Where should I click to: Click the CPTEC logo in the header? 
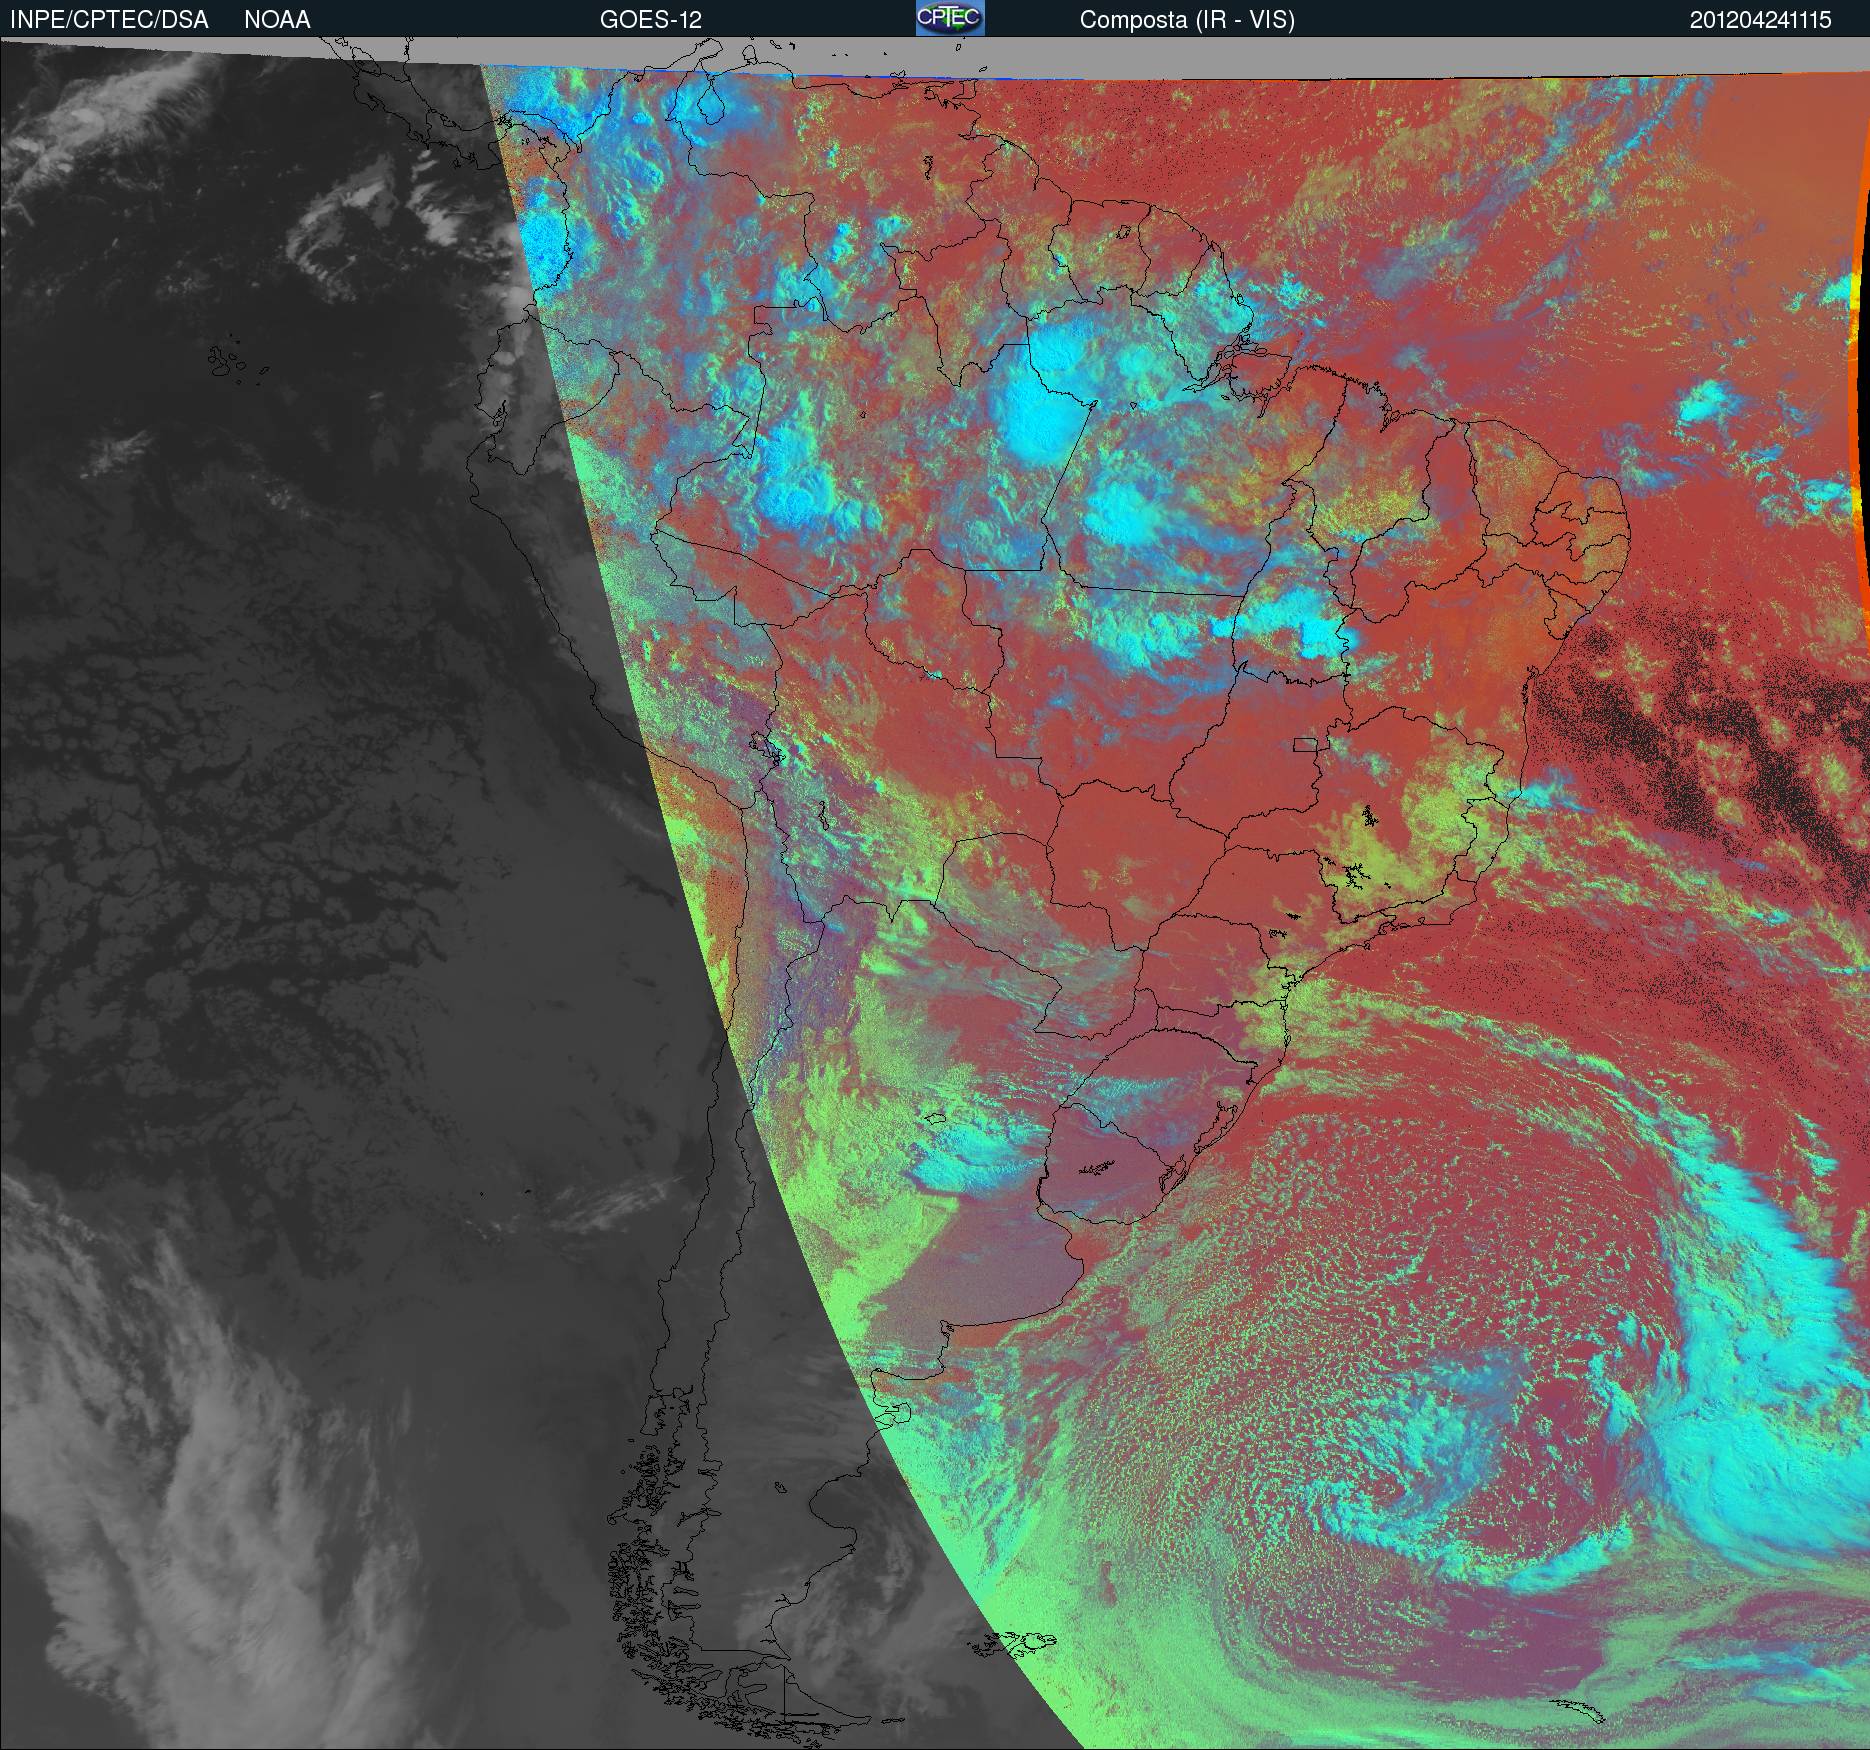pyautogui.click(x=950, y=18)
